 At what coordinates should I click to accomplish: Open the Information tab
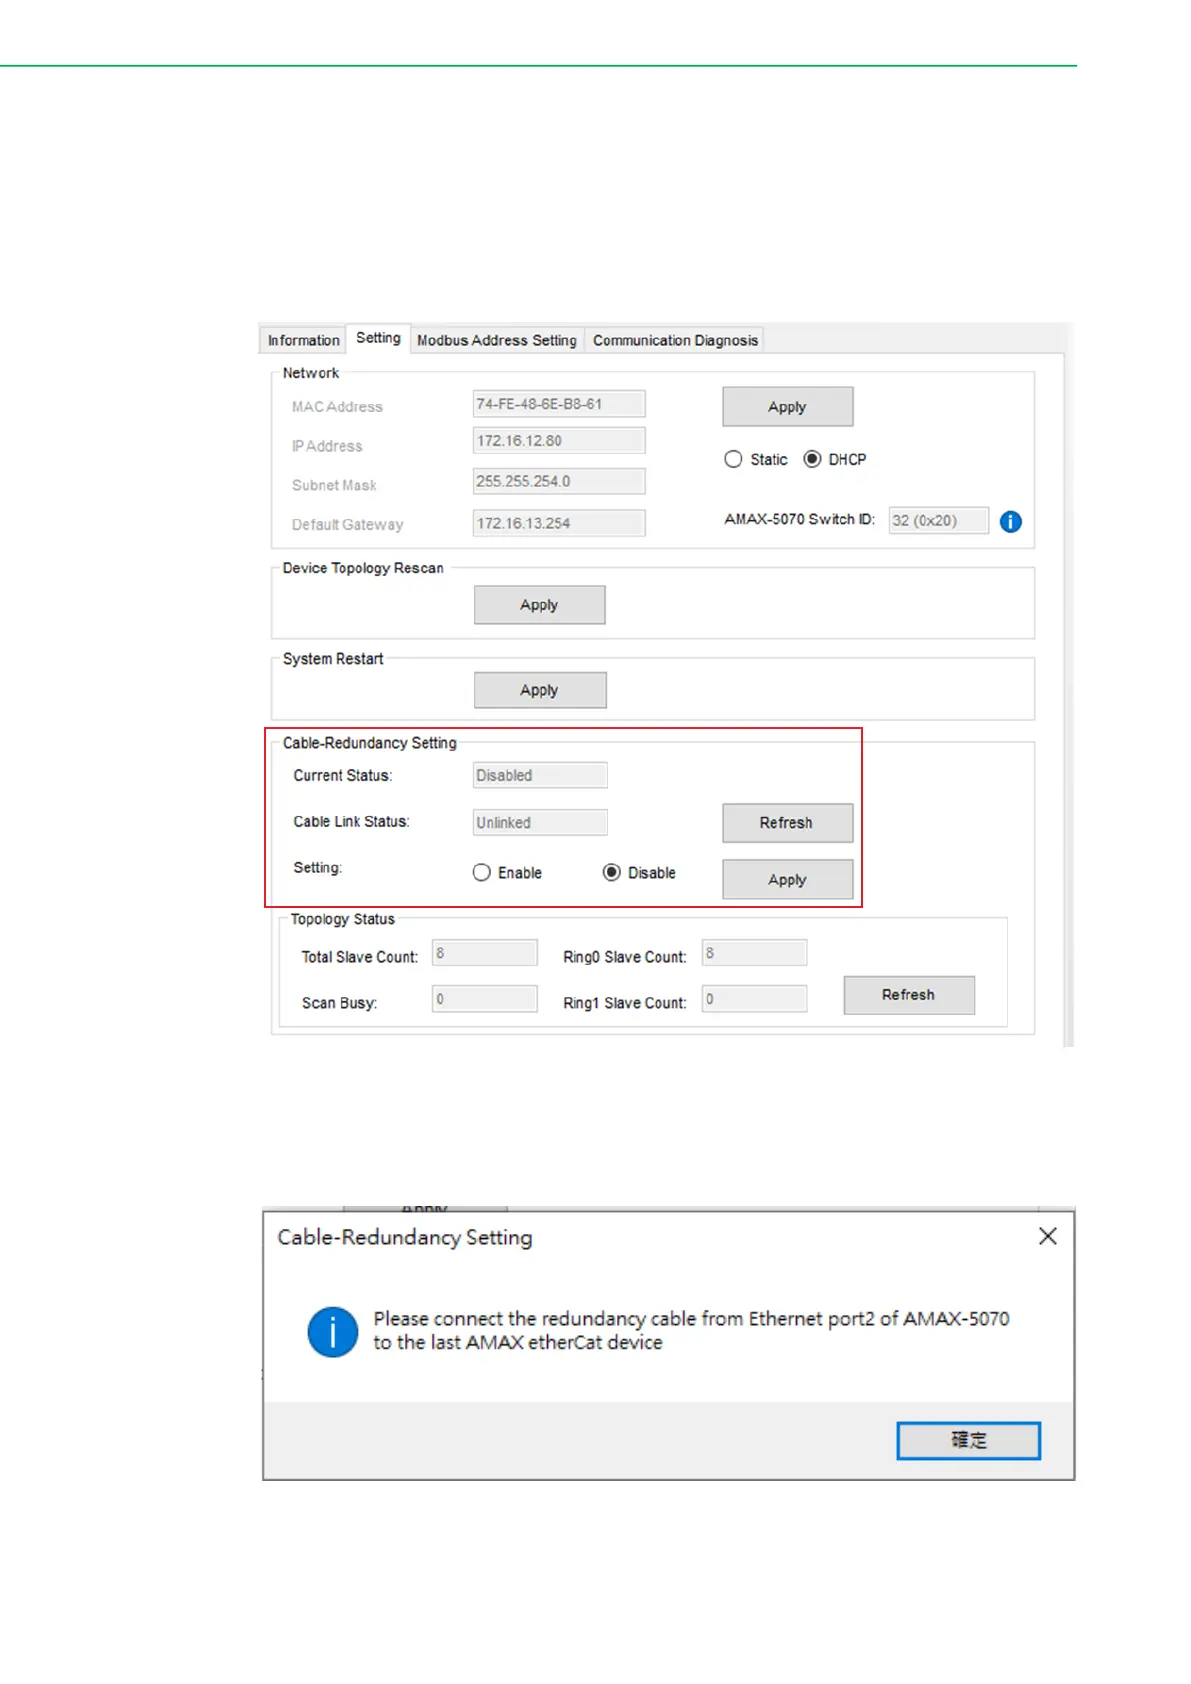303,340
